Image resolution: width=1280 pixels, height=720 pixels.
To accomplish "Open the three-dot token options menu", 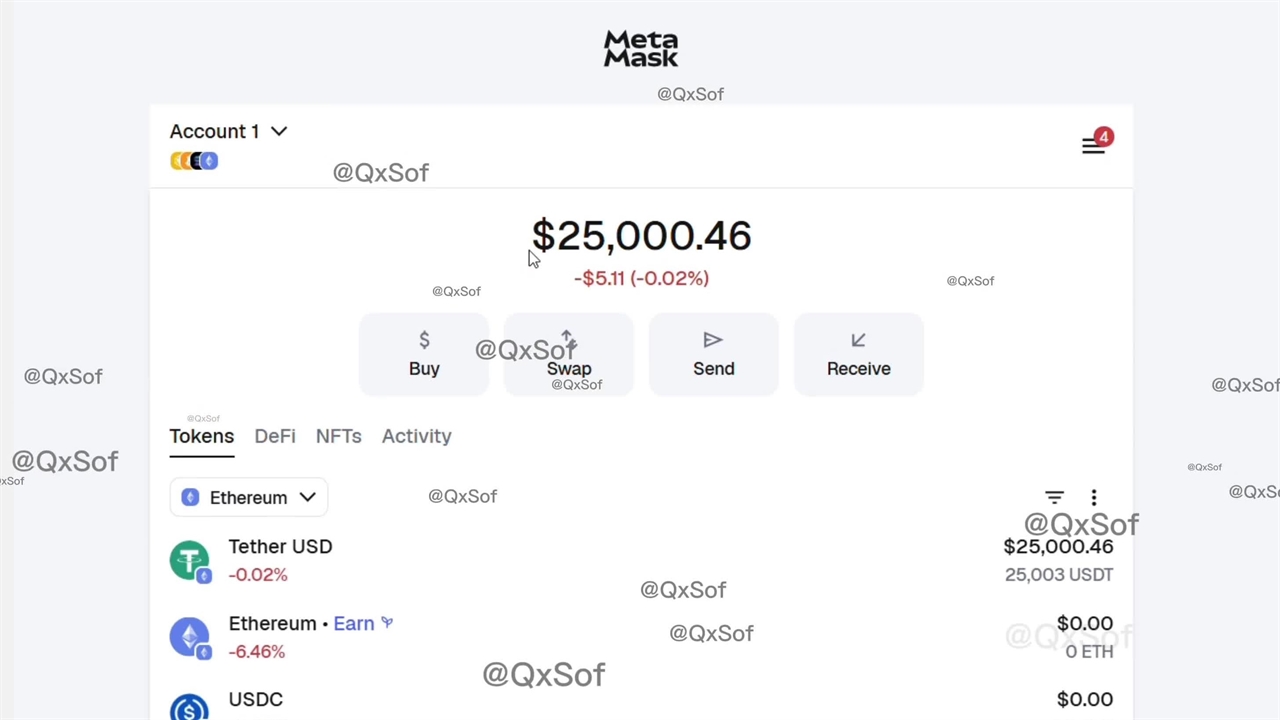I will [x=1094, y=497].
